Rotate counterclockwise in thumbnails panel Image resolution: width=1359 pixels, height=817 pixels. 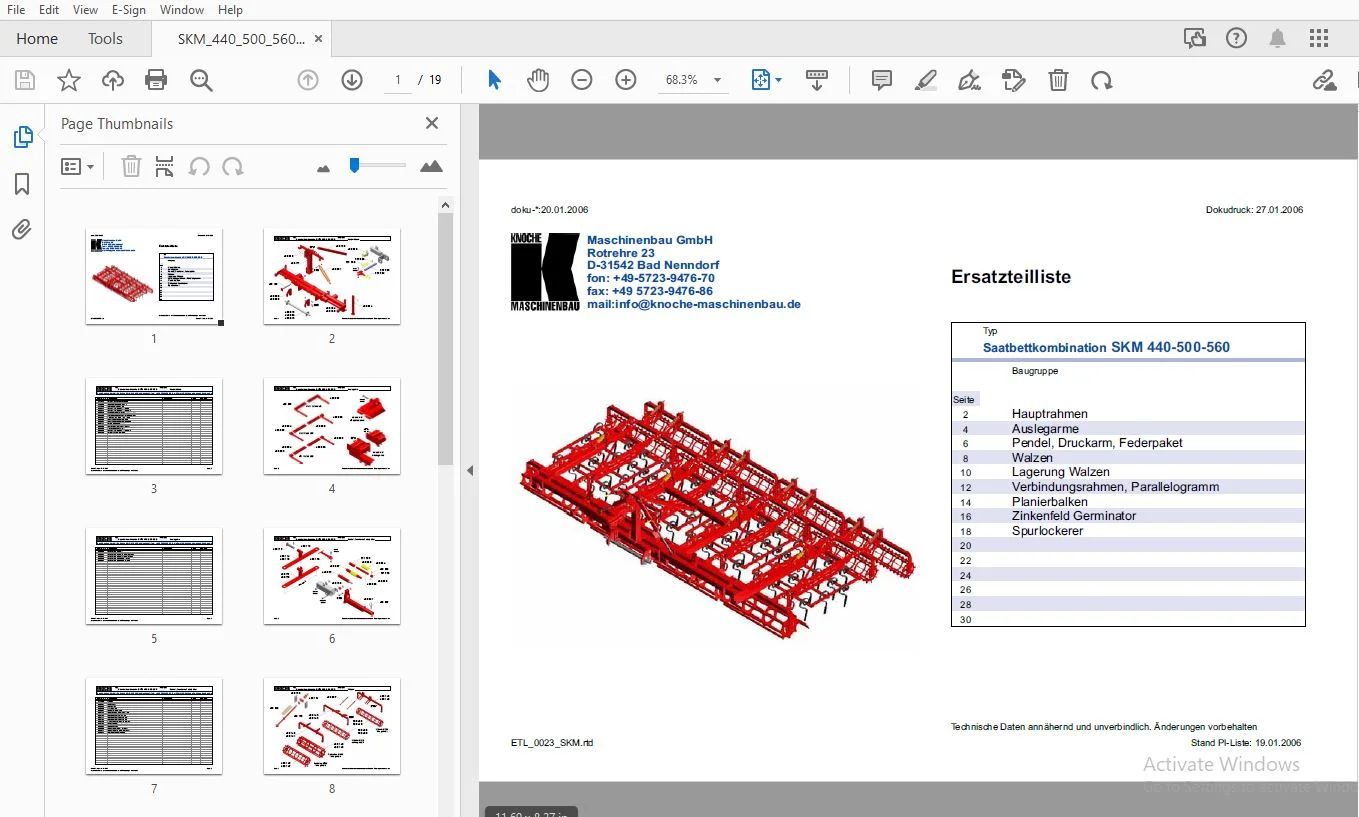click(x=199, y=166)
